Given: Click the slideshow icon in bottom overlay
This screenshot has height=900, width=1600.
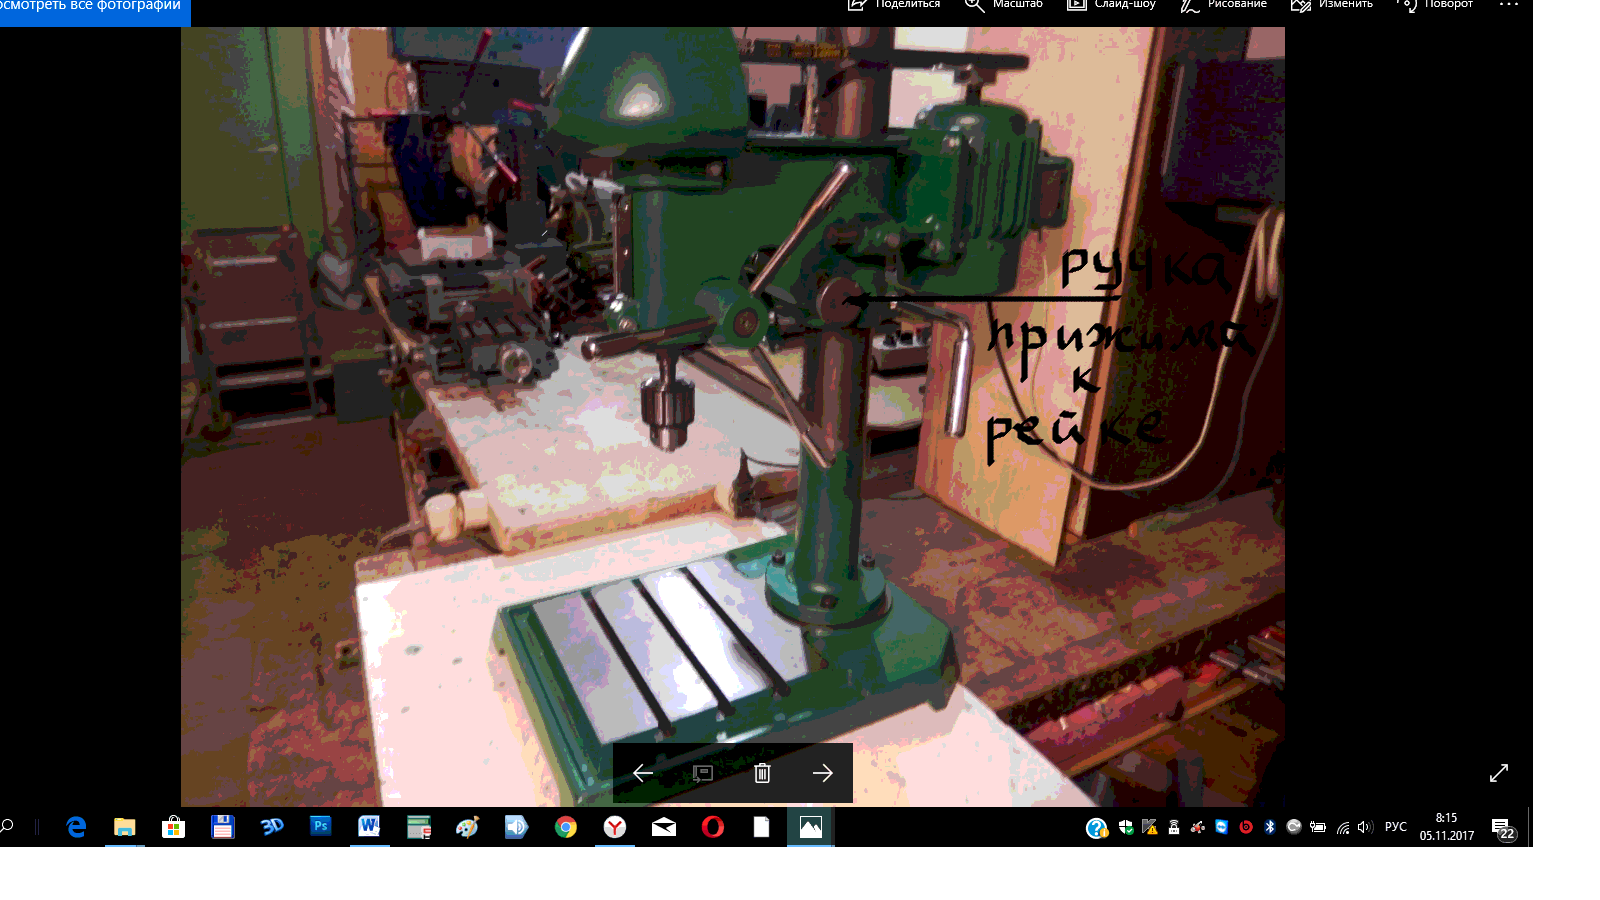Looking at the screenshot, I should 702,773.
